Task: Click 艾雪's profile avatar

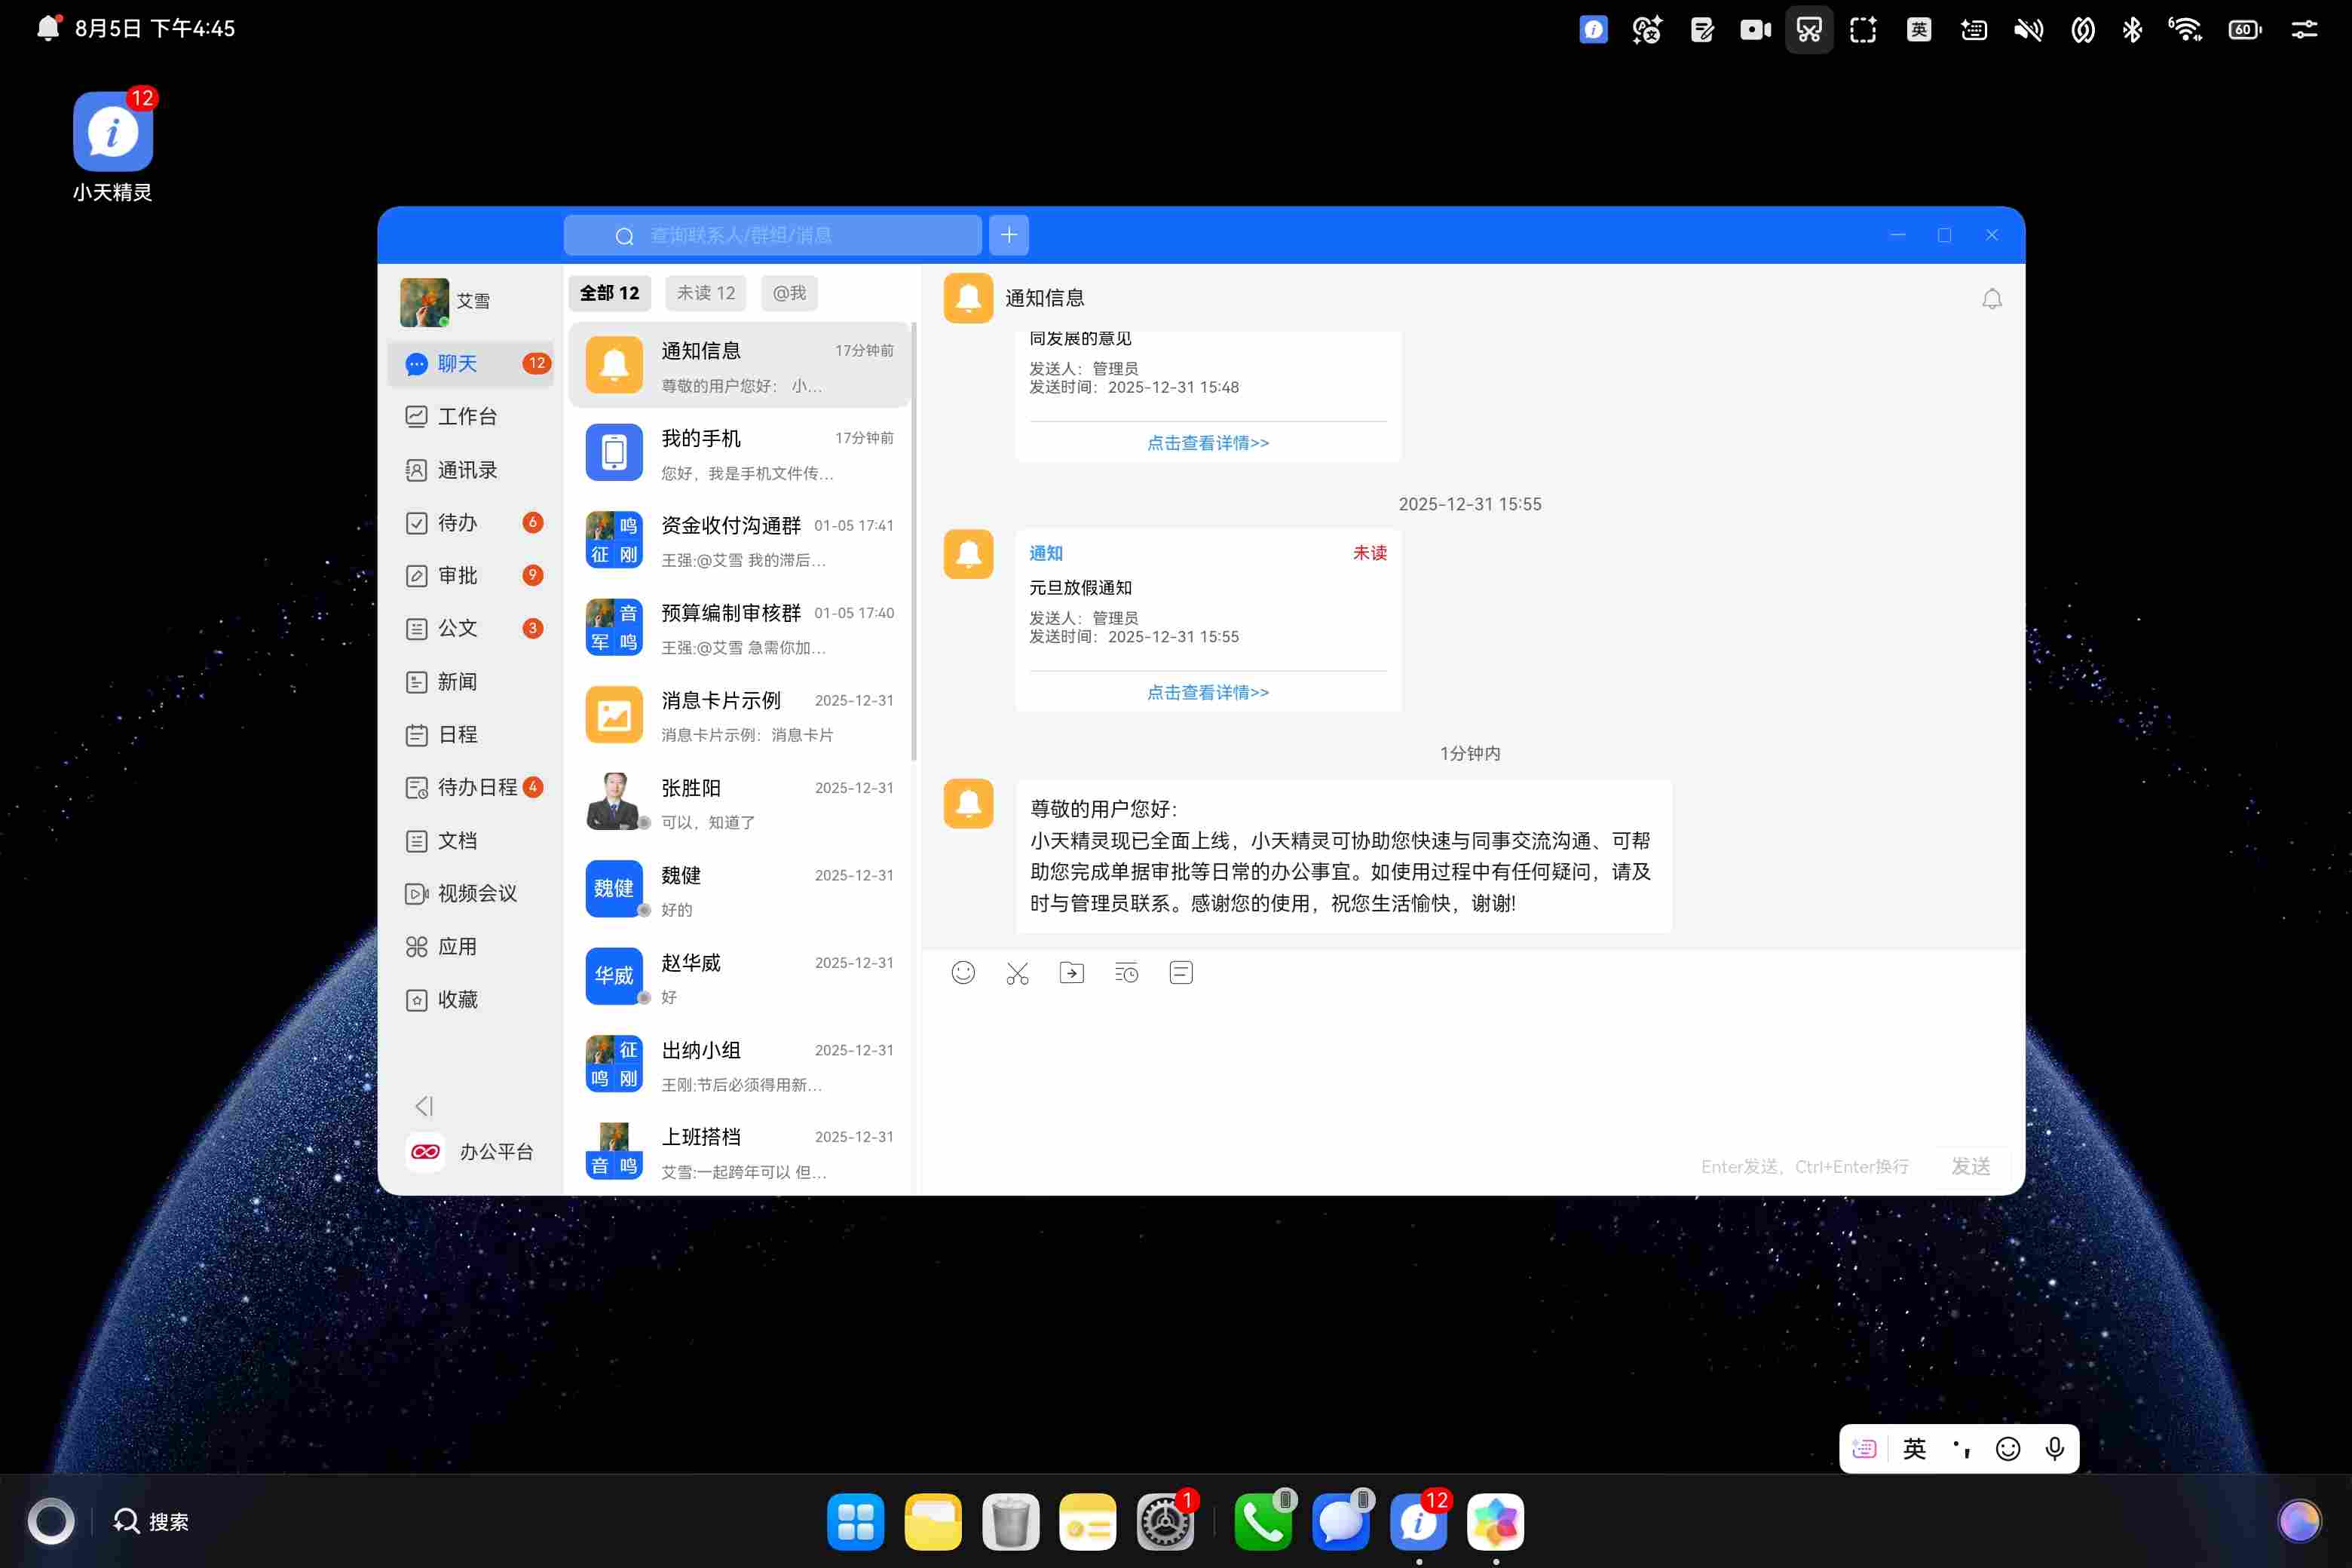Action: pos(424,302)
